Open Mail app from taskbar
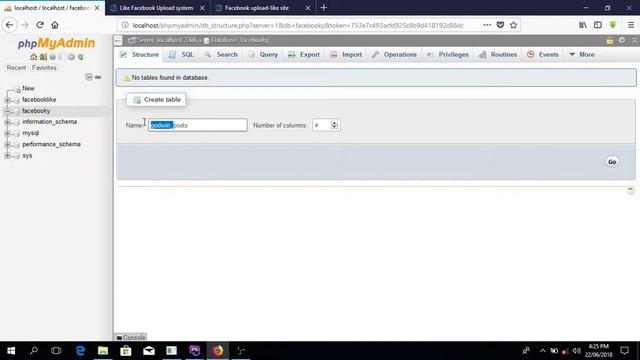This screenshot has width=640, height=360. [149, 351]
